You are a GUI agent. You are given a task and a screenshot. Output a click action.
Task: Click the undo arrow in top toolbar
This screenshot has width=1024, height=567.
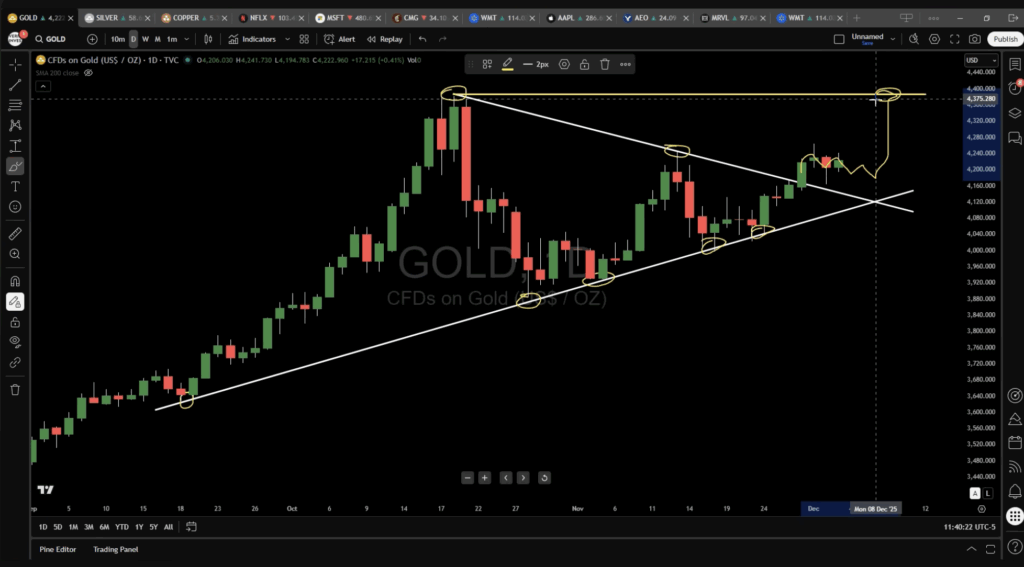[422, 39]
